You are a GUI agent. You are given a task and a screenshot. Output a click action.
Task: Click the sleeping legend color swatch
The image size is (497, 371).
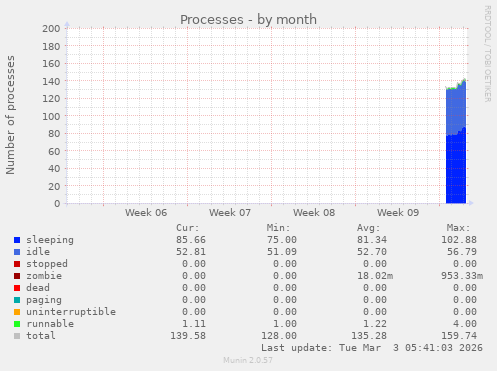pos(17,240)
